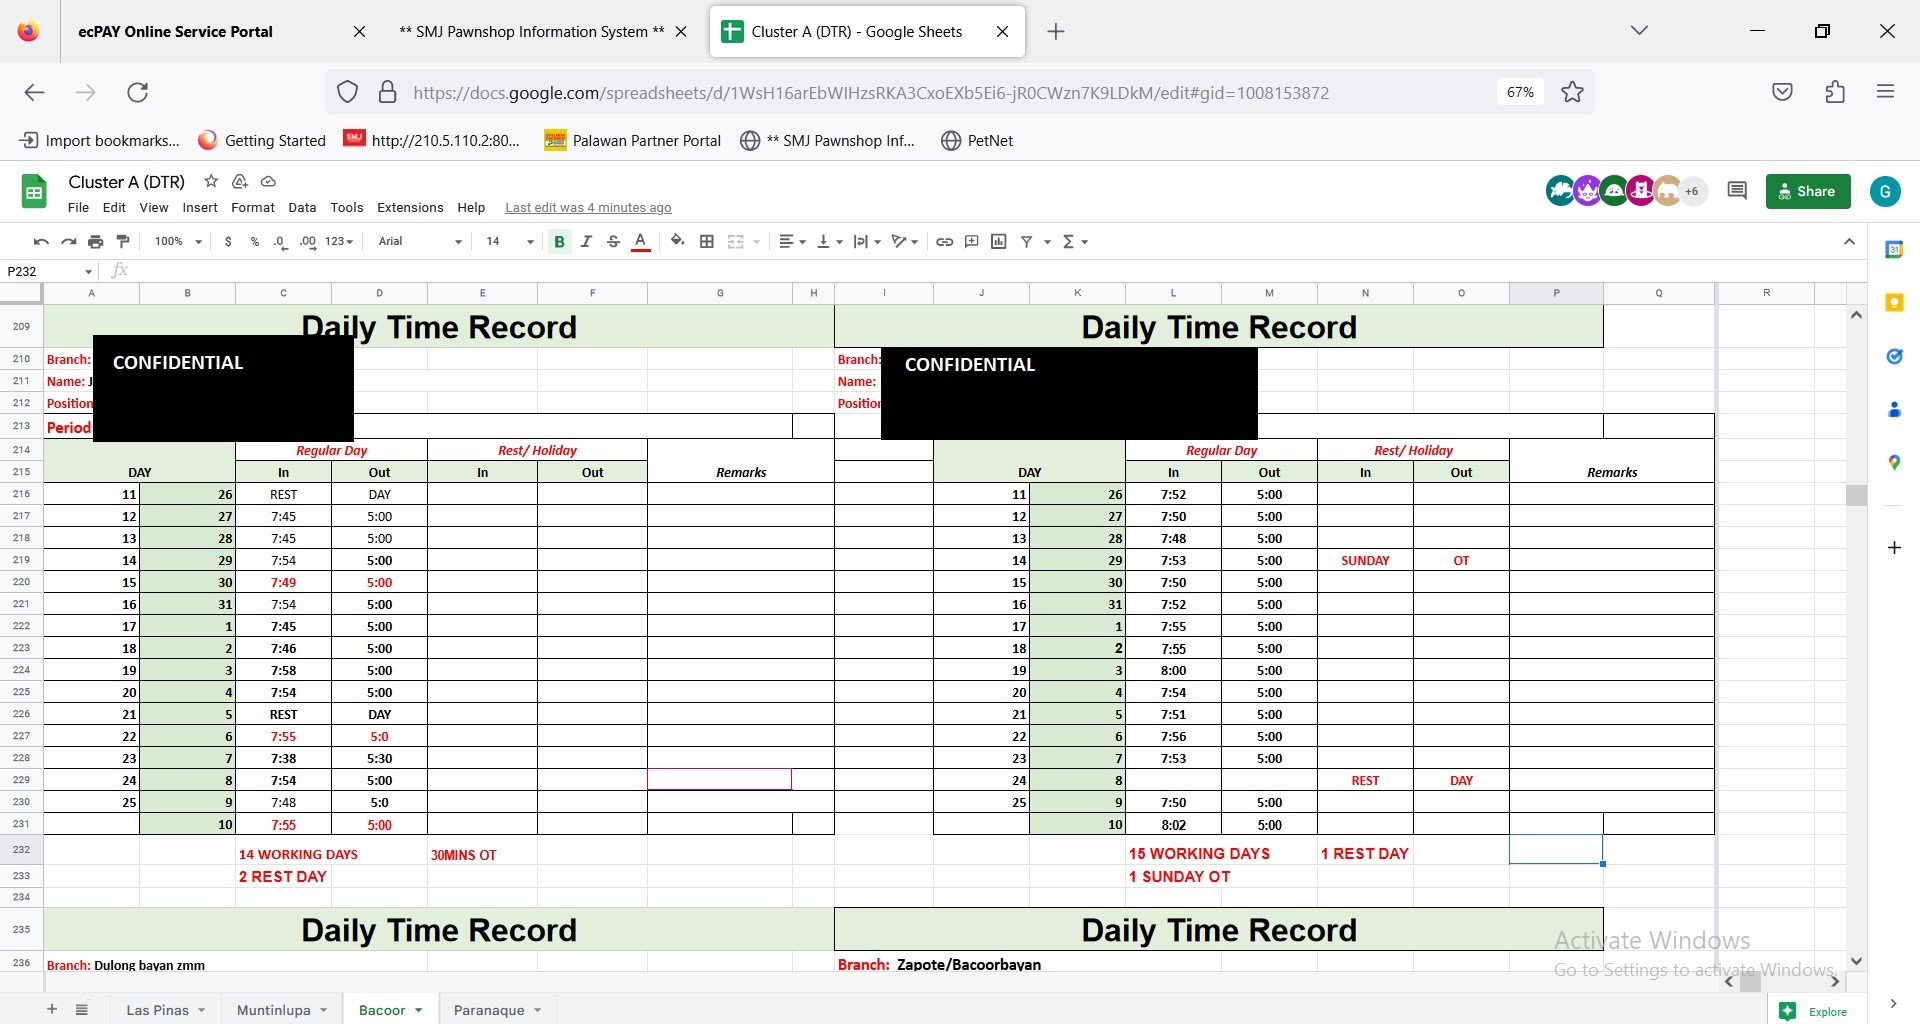This screenshot has height=1024, width=1920.
Task: Open the Format menu
Action: point(253,208)
